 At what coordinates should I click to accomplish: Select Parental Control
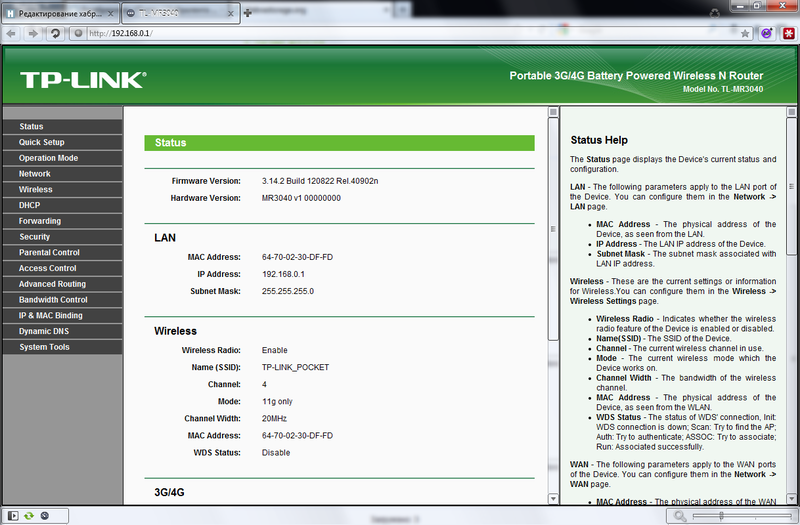coord(62,253)
